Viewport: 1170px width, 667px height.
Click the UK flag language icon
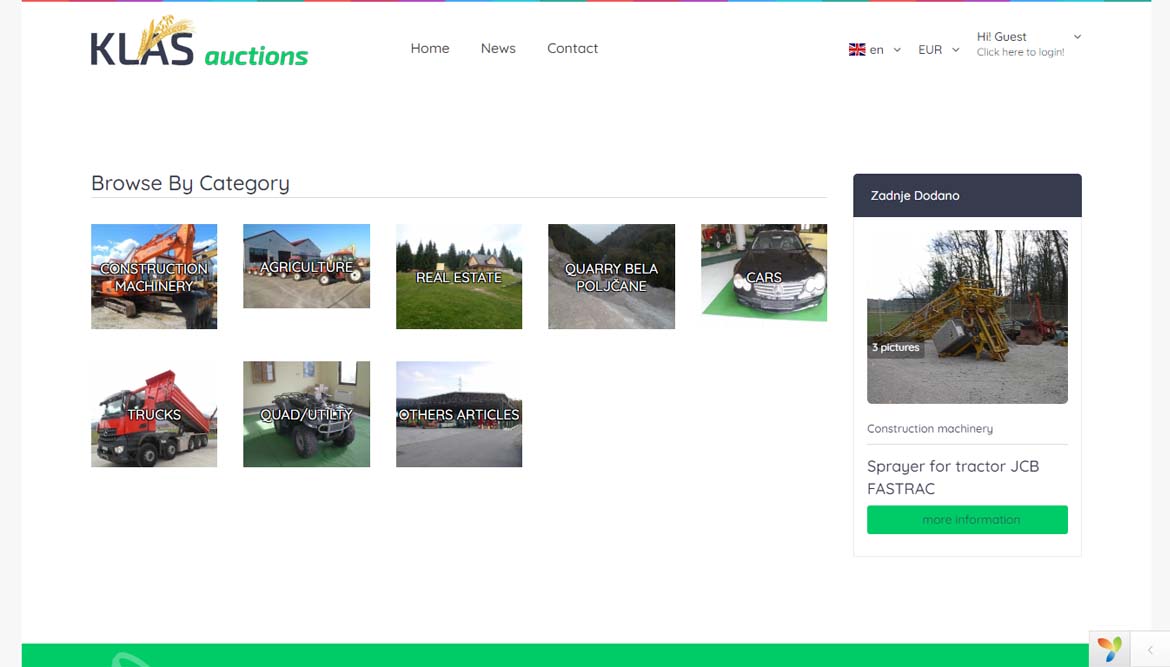point(857,49)
